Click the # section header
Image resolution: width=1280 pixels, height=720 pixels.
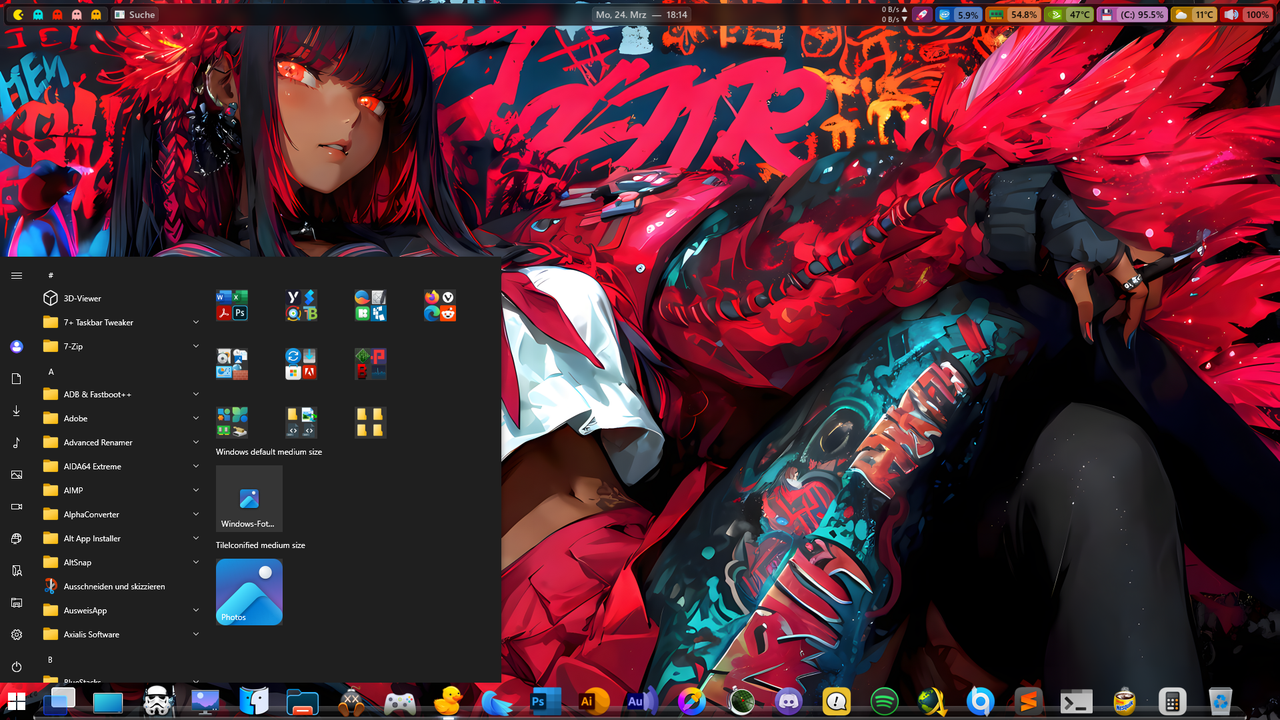coord(51,275)
